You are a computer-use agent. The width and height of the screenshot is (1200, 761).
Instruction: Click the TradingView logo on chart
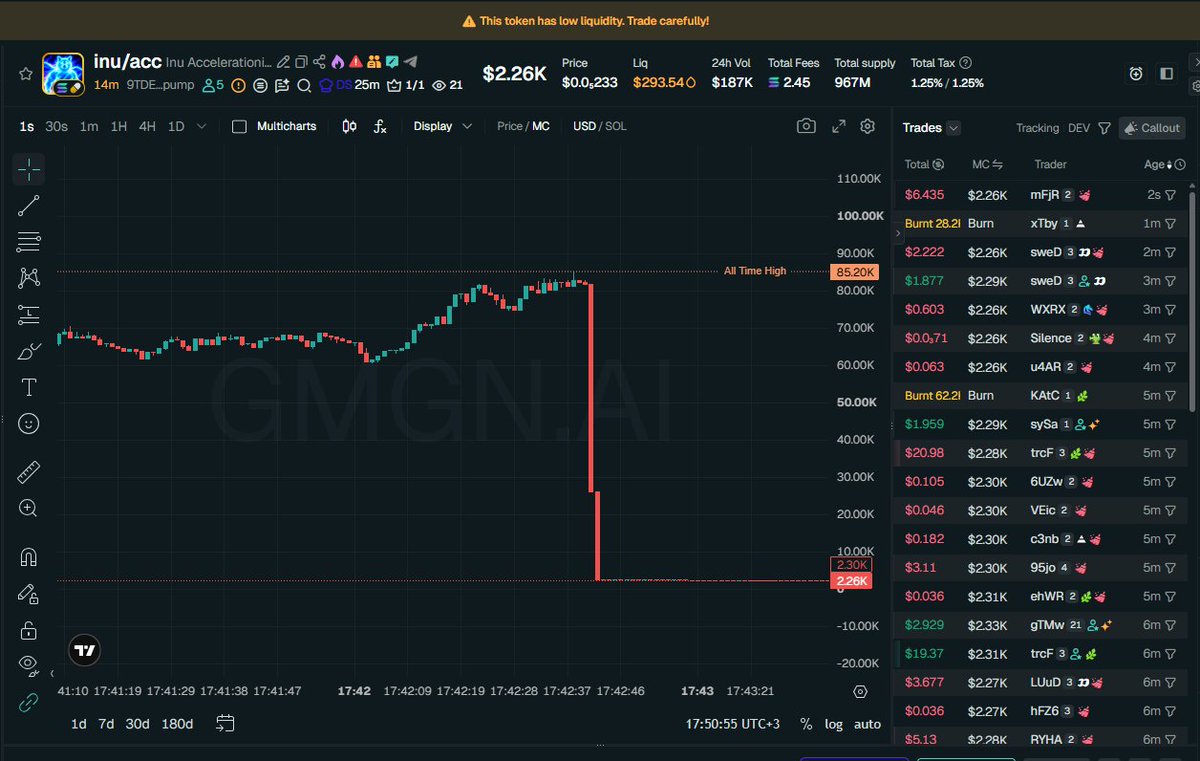(x=85, y=650)
